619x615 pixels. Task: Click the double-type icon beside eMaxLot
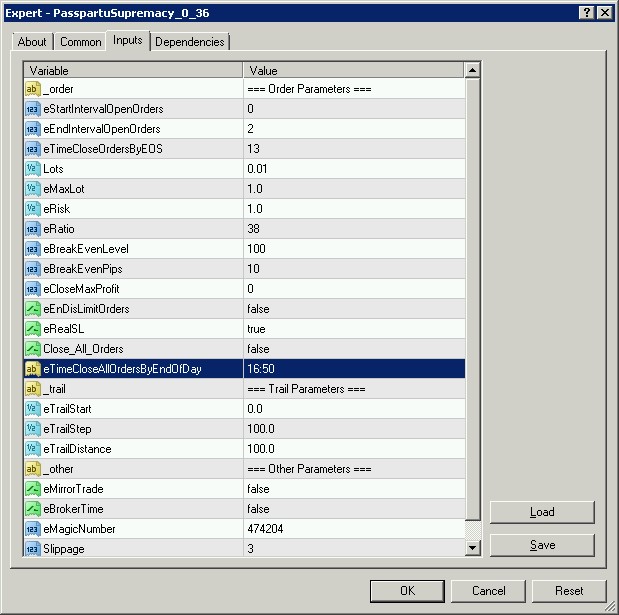[33, 189]
